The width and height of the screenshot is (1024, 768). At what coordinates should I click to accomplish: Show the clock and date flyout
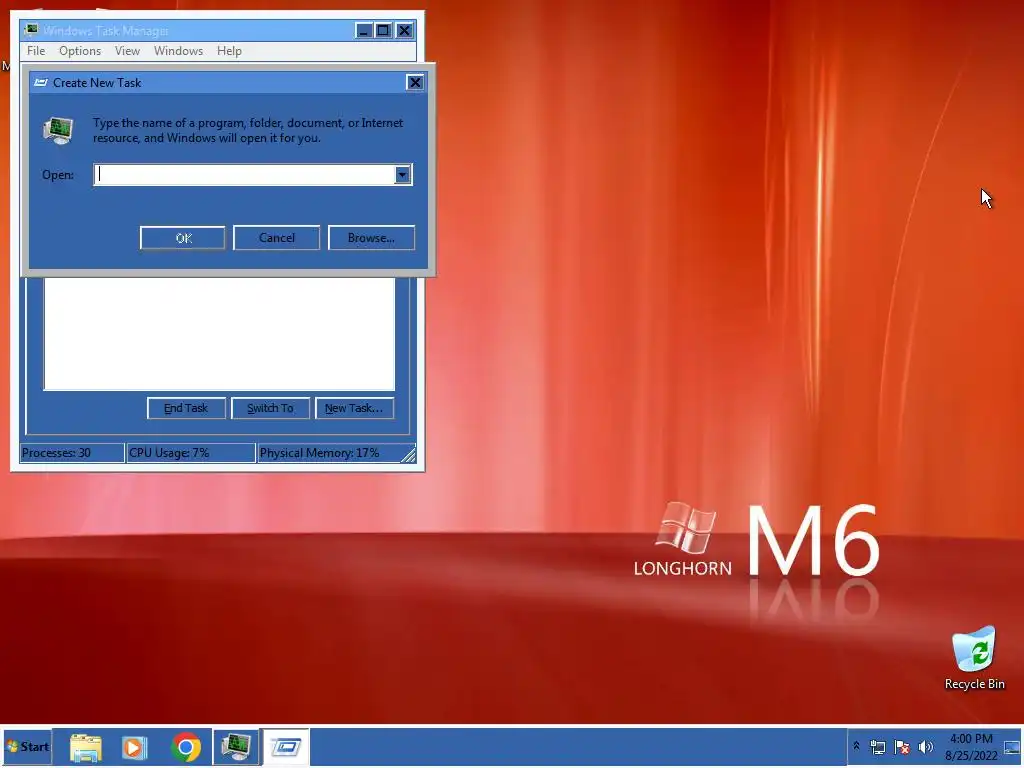click(971, 747)
